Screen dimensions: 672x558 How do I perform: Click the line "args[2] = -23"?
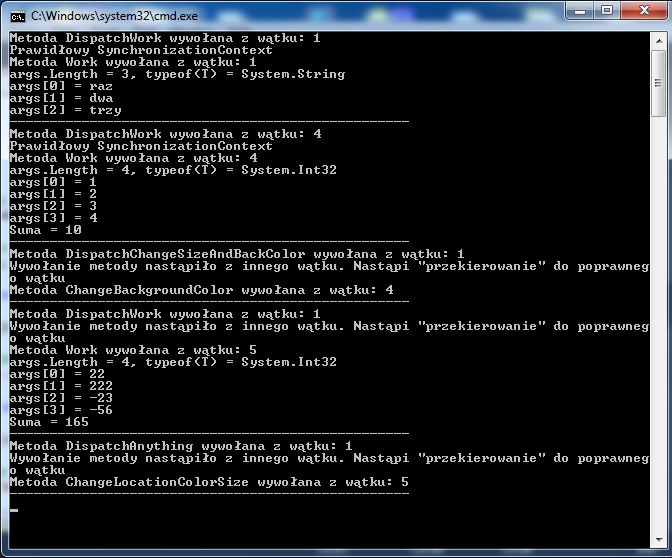[x=61, y=398]
